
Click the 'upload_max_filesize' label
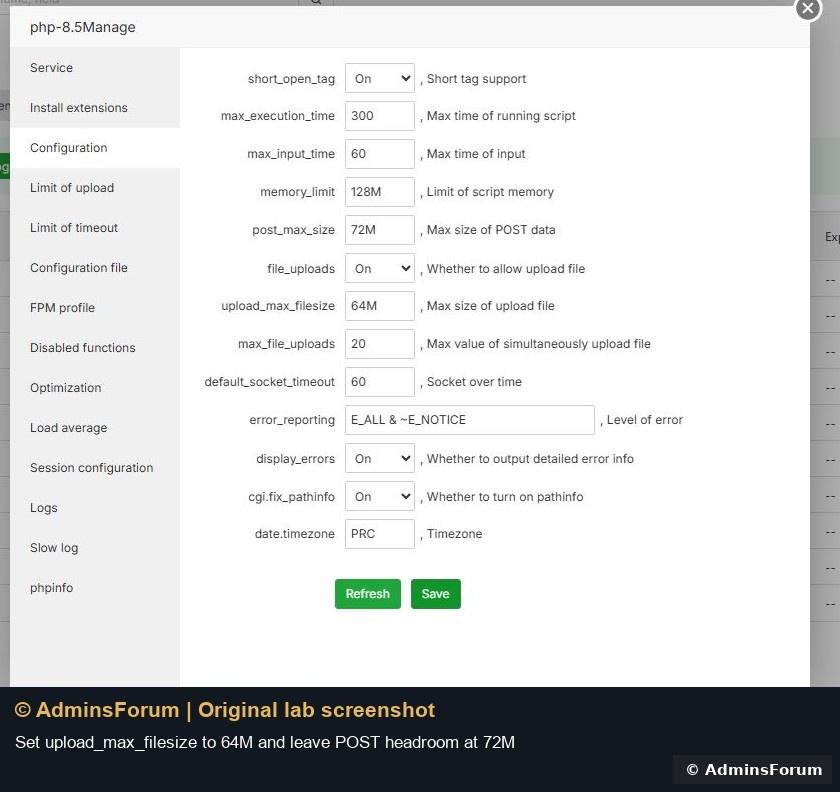point(278,306)
